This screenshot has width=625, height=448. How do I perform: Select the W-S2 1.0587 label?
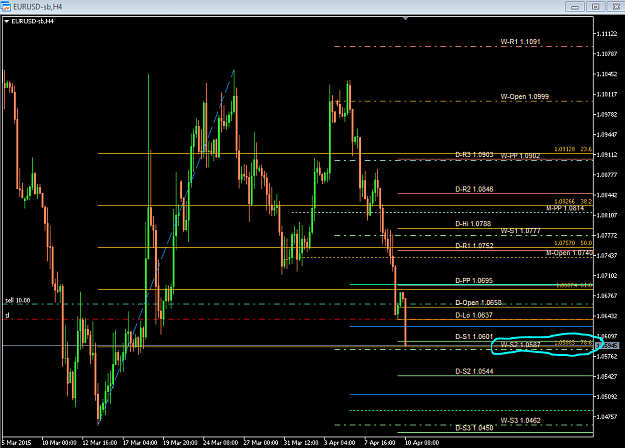(x=521, y=344)
